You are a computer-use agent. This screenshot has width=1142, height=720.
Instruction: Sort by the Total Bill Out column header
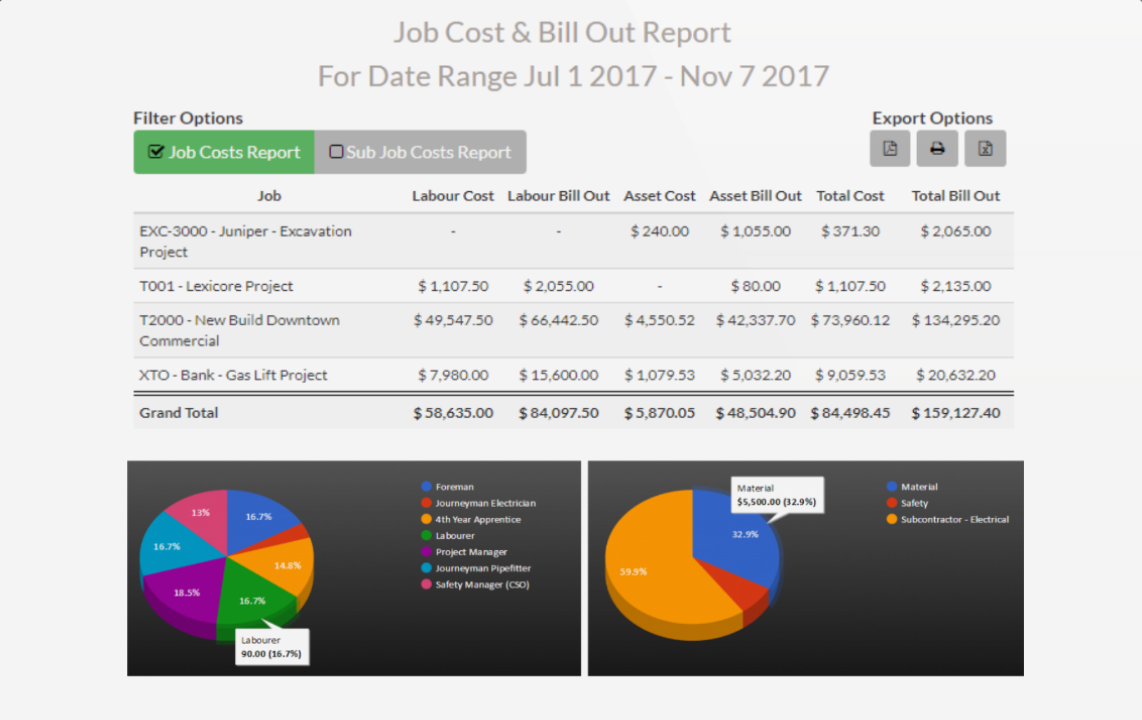tap(955, 196)
